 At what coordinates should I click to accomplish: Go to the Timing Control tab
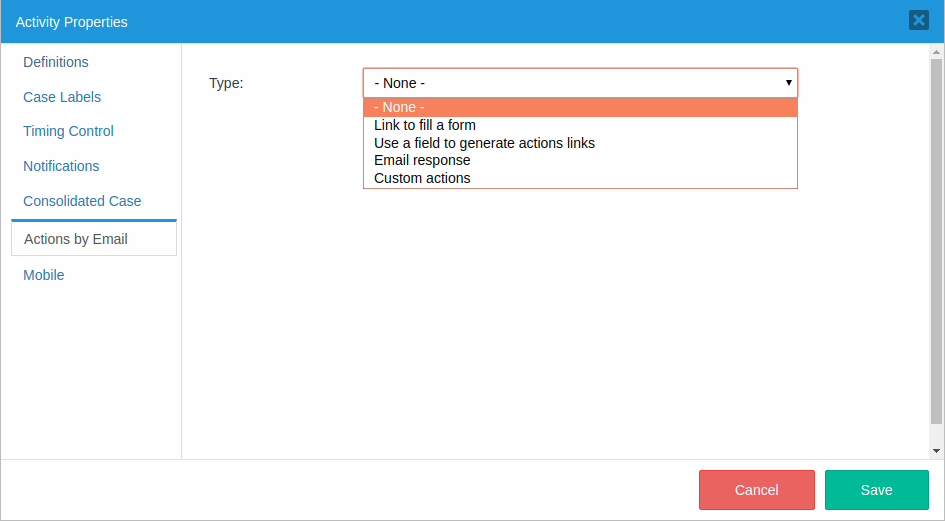pos(68,131)
